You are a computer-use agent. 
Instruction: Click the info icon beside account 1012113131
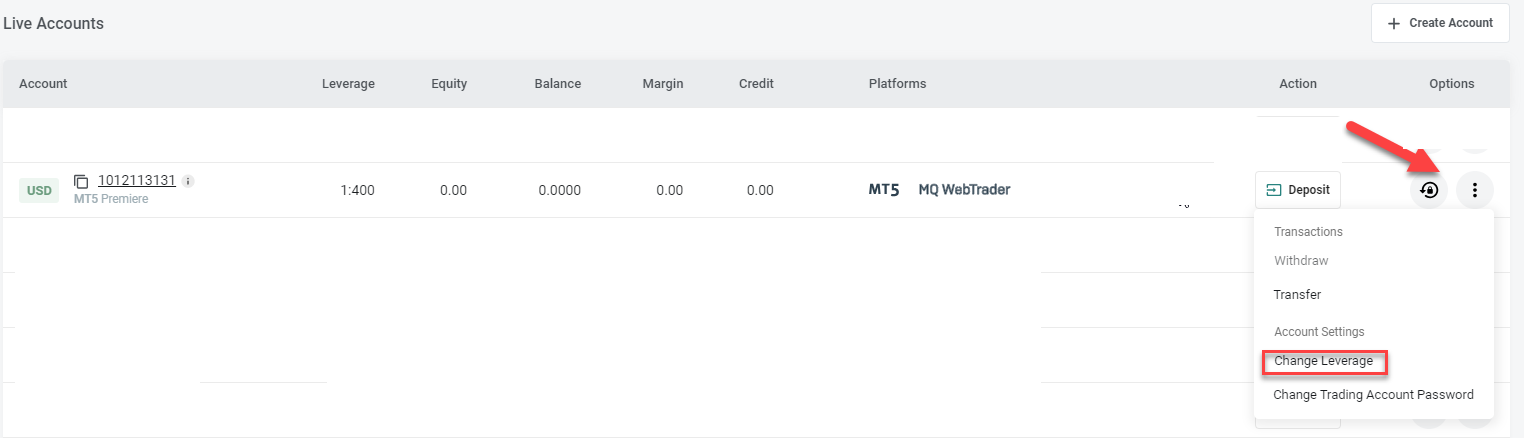pyautogui.click(x=188, y=181)
